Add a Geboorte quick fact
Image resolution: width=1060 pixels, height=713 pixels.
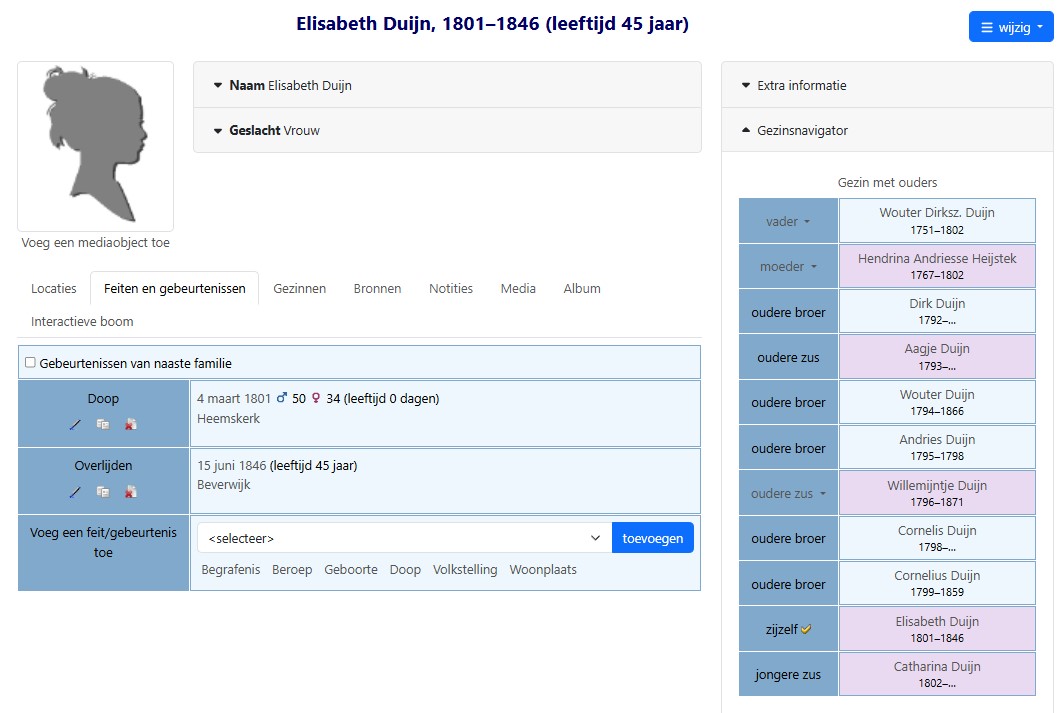pos(351,570)
